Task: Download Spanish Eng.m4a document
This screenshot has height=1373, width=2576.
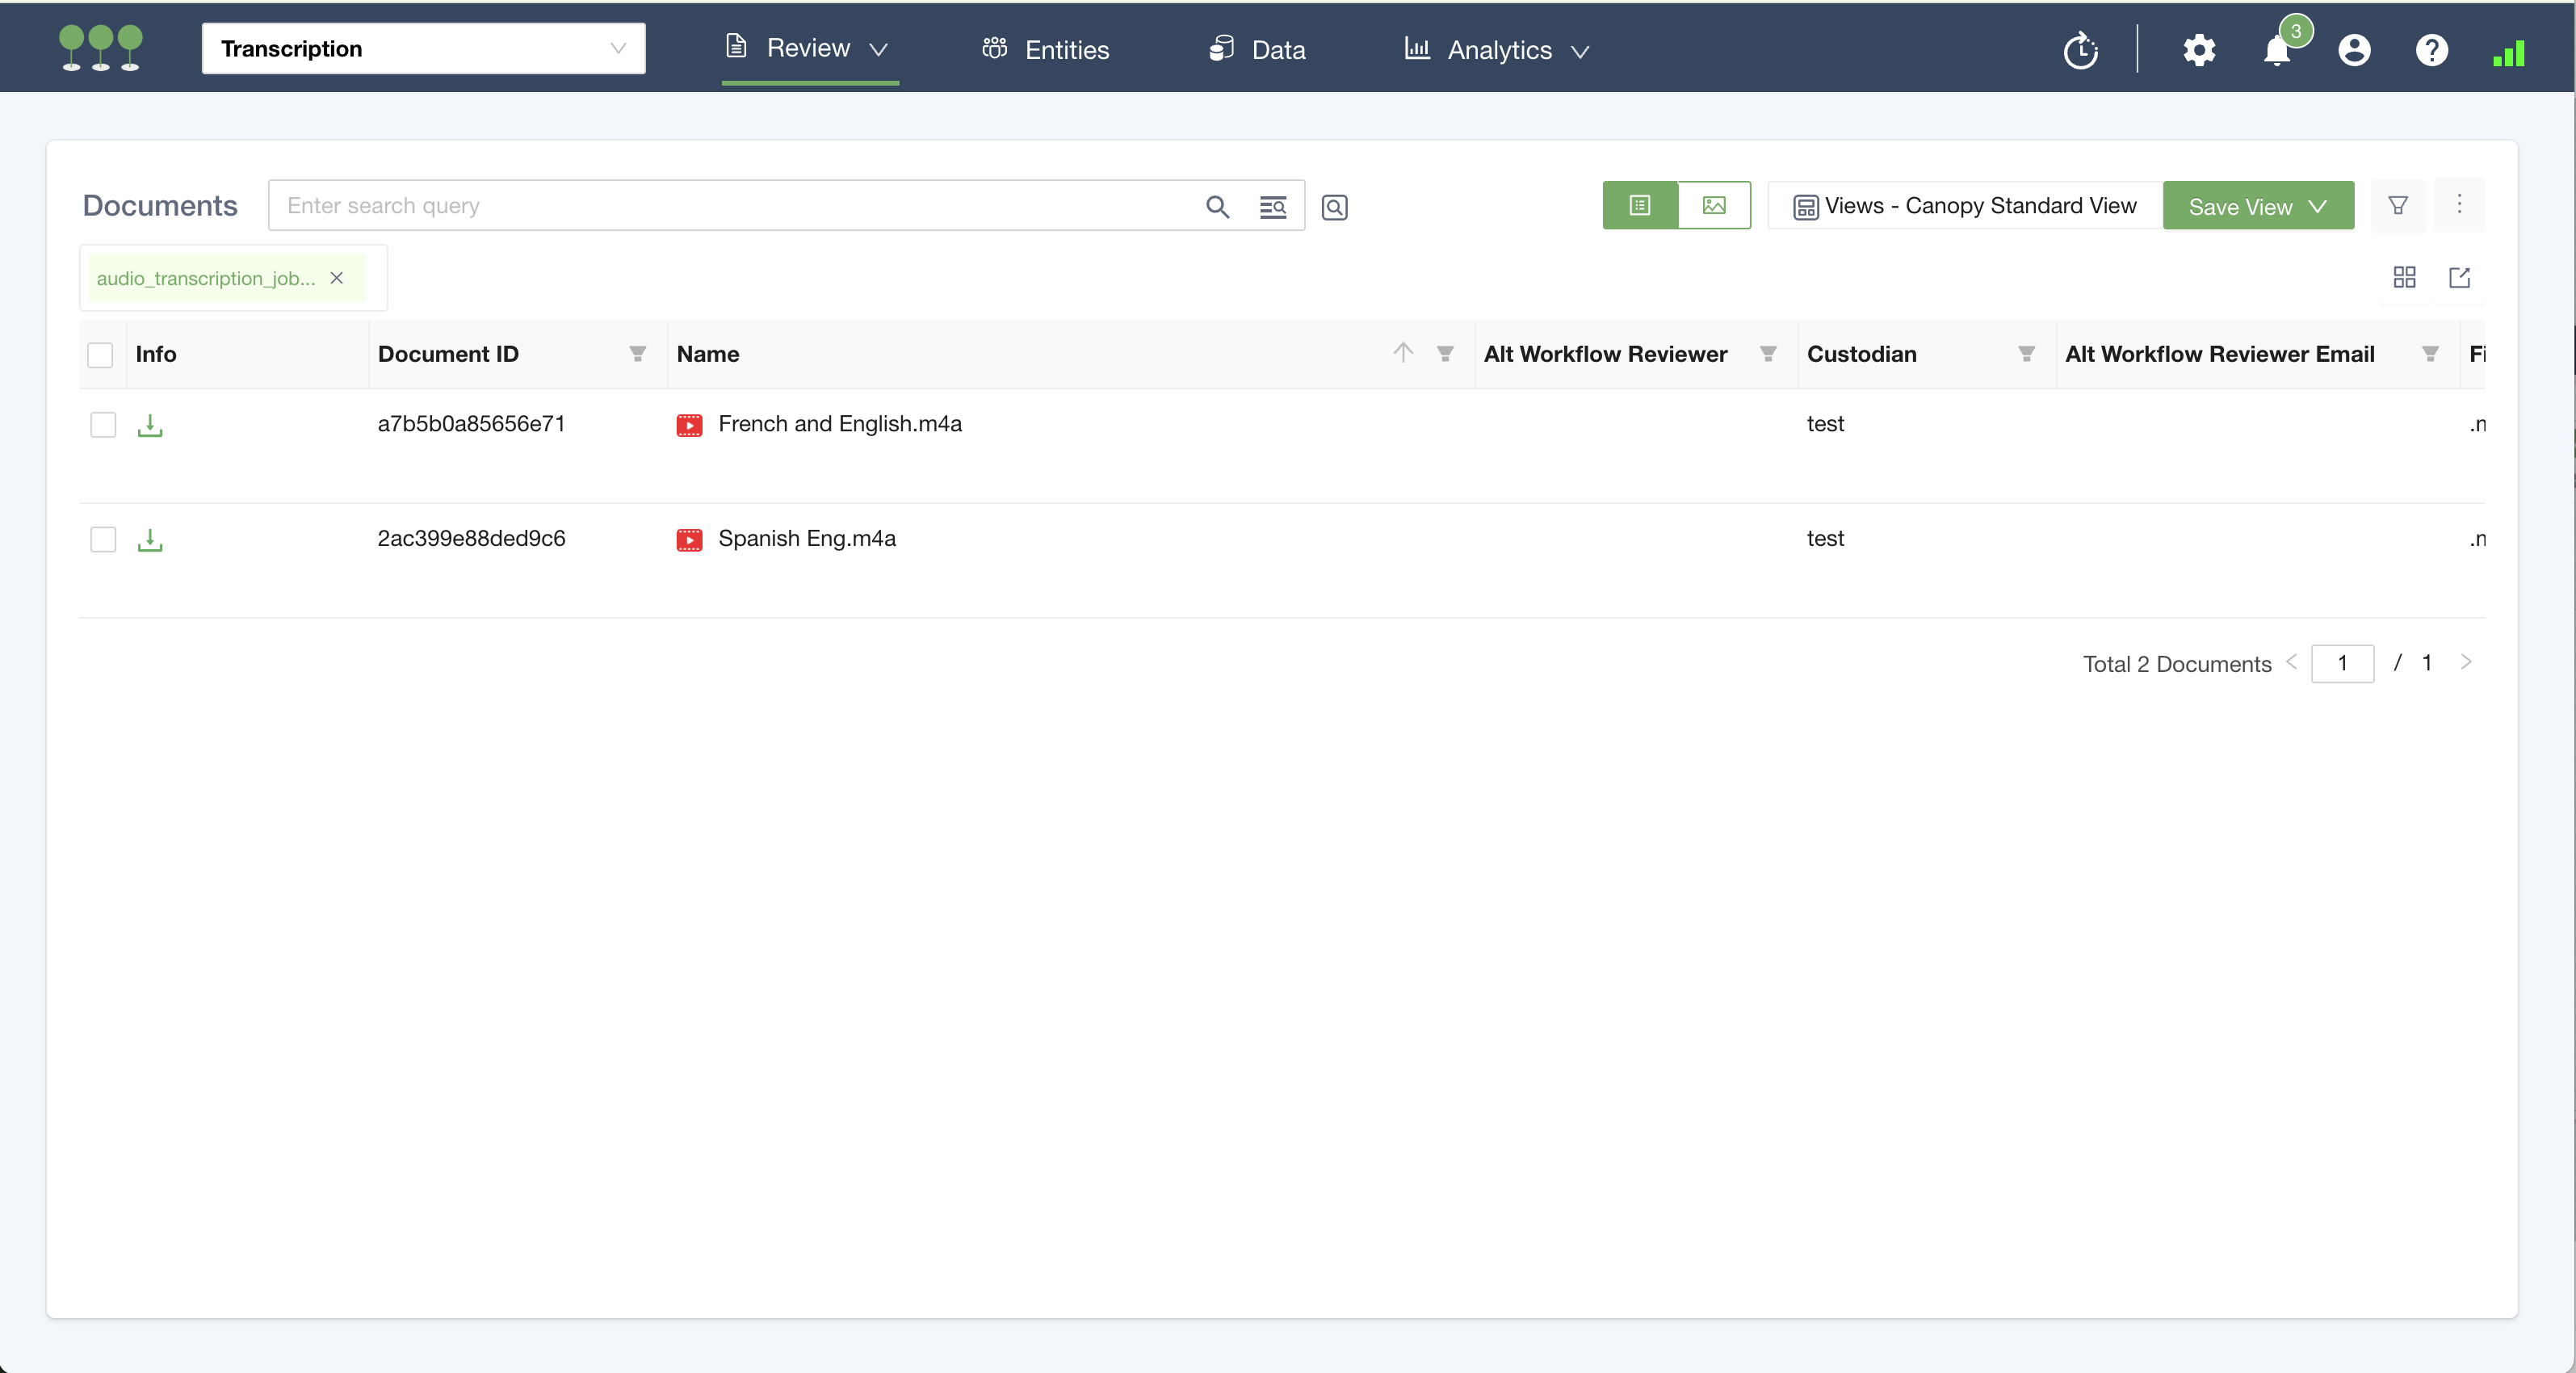Action: click(x=150, y=540)
